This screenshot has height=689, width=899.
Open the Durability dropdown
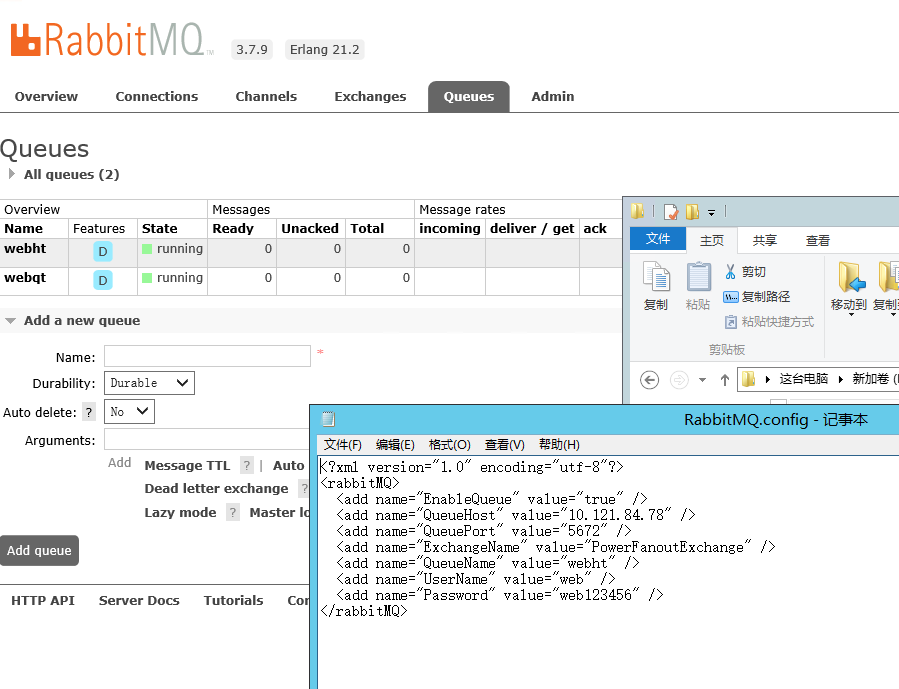(149, 383)
